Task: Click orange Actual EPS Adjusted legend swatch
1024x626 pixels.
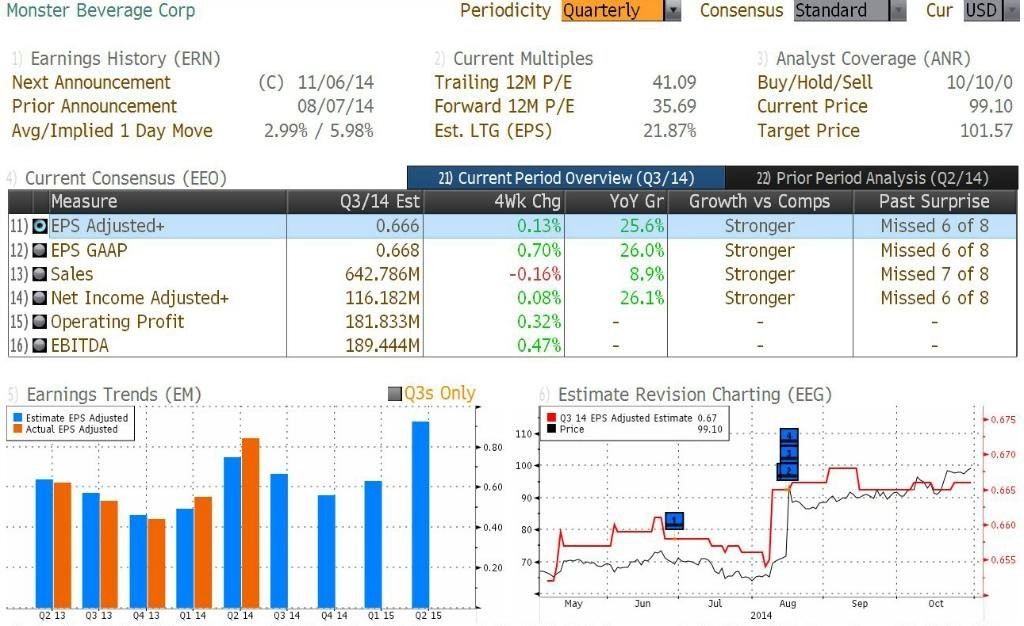Action: coord(18,430)
